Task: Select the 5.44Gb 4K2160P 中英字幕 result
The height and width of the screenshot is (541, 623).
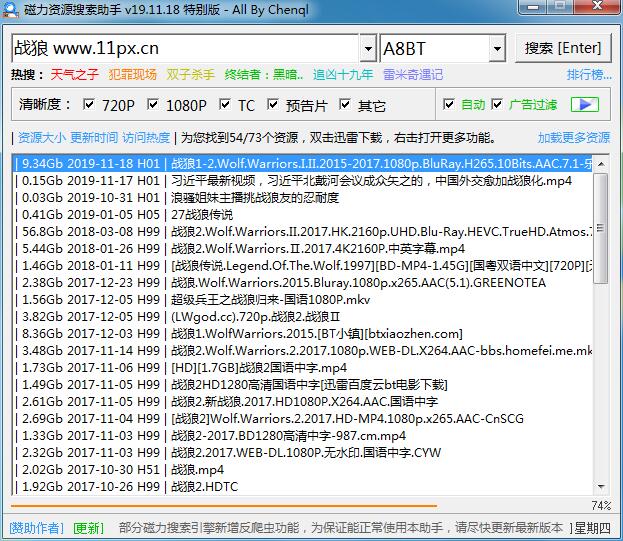Action: click(303, 248)
